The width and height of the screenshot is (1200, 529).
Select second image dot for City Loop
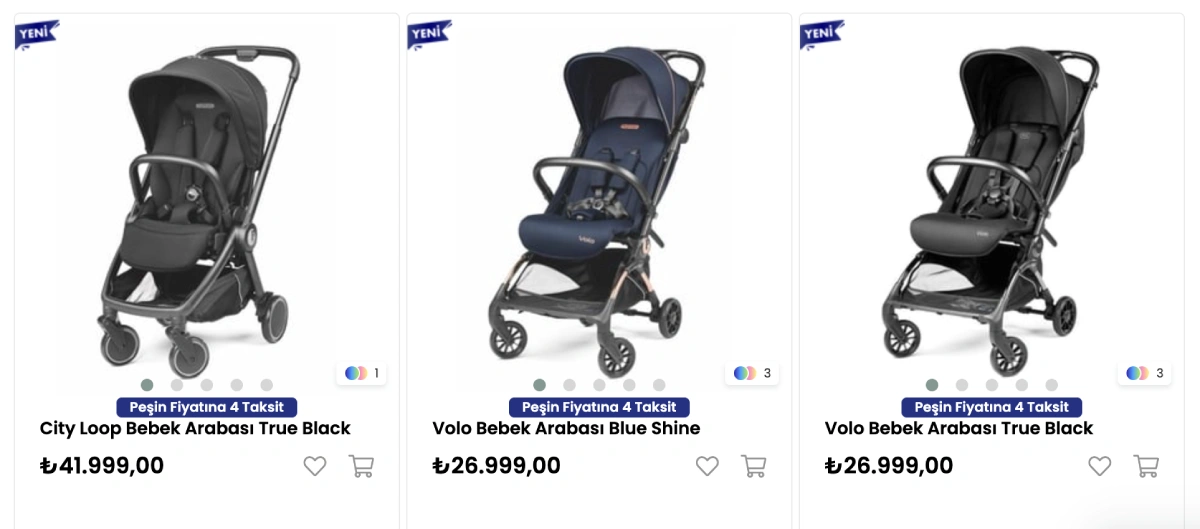click(x=177, y=385)
